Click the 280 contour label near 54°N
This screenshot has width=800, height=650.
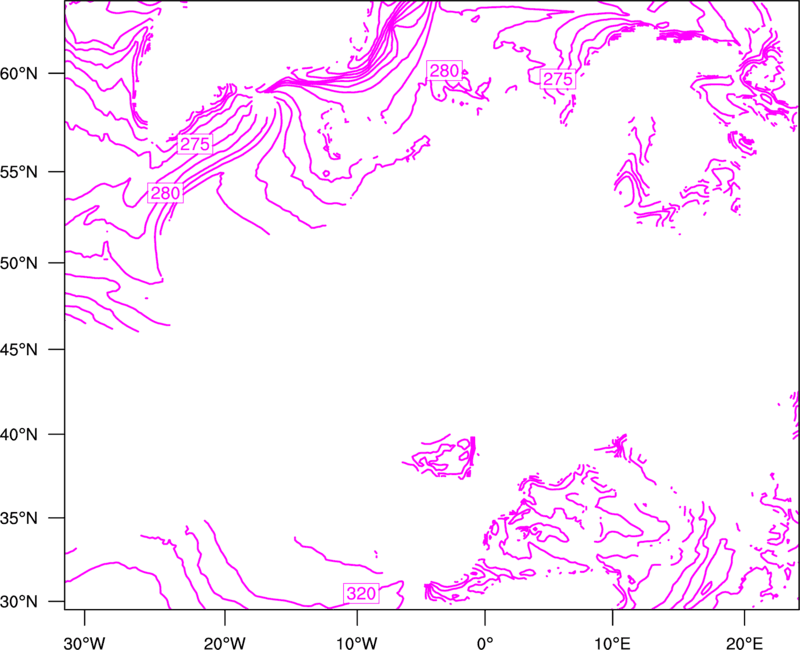[x=165, y=193]
